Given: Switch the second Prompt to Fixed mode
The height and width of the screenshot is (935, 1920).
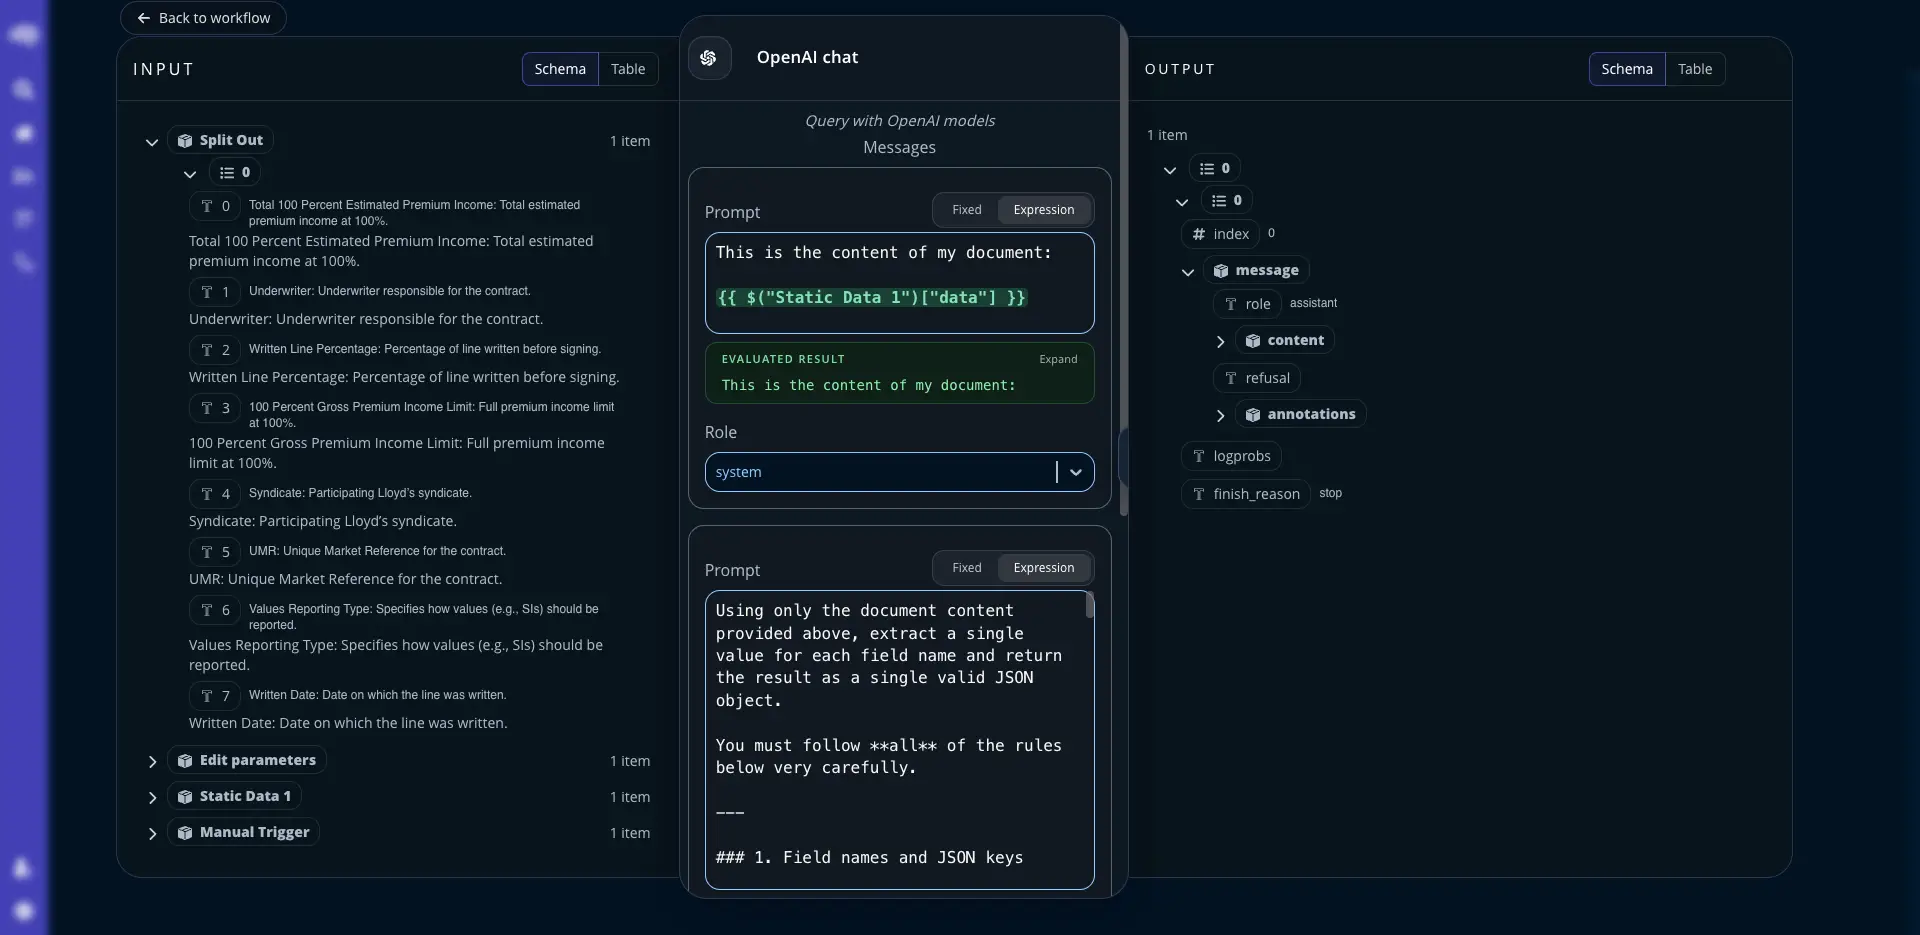Looking at the screenshot, I should point(966,567).
